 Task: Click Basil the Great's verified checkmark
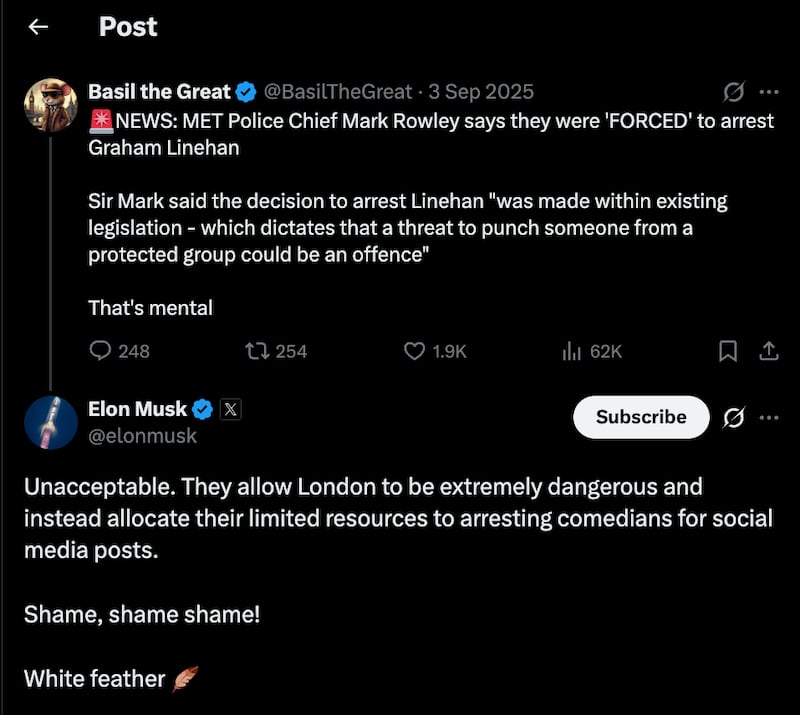[x=243, y=91]
